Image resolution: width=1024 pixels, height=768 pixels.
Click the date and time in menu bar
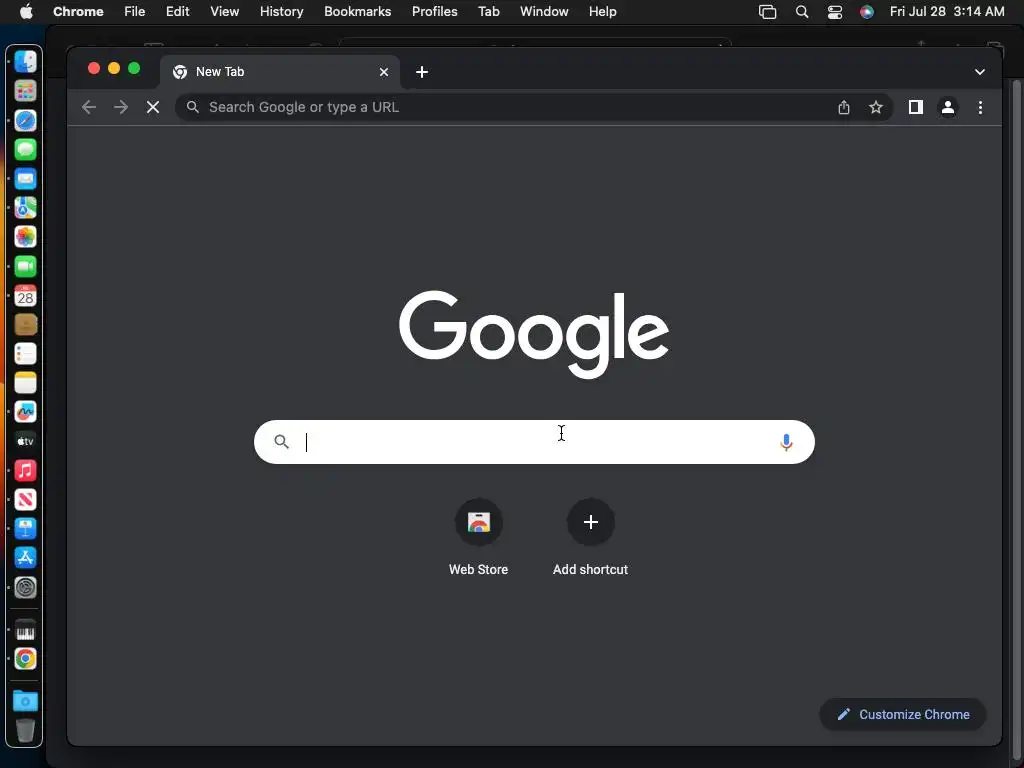947,12
